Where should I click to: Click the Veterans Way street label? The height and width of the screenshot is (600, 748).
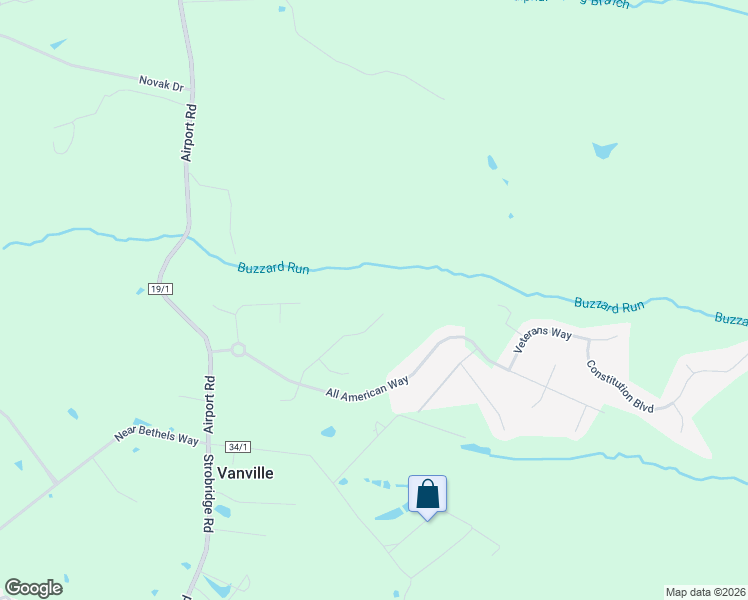(543, 338)
